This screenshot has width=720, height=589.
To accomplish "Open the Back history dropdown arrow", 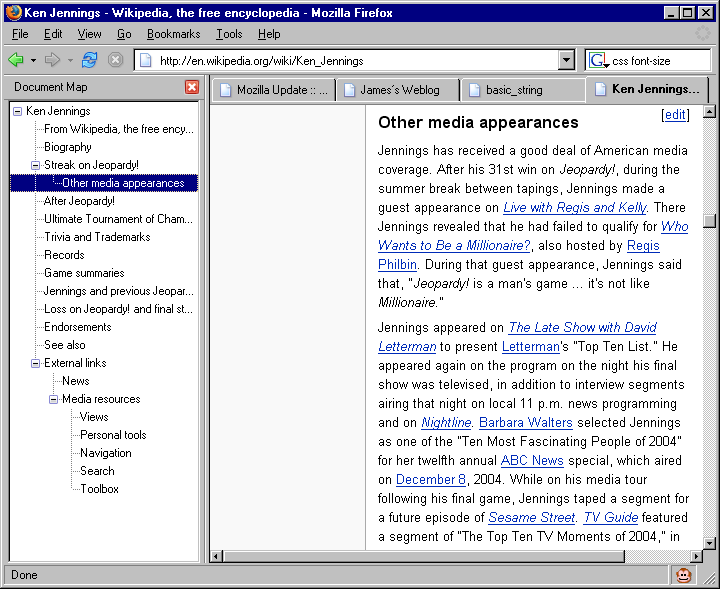I will pos(34,60).
